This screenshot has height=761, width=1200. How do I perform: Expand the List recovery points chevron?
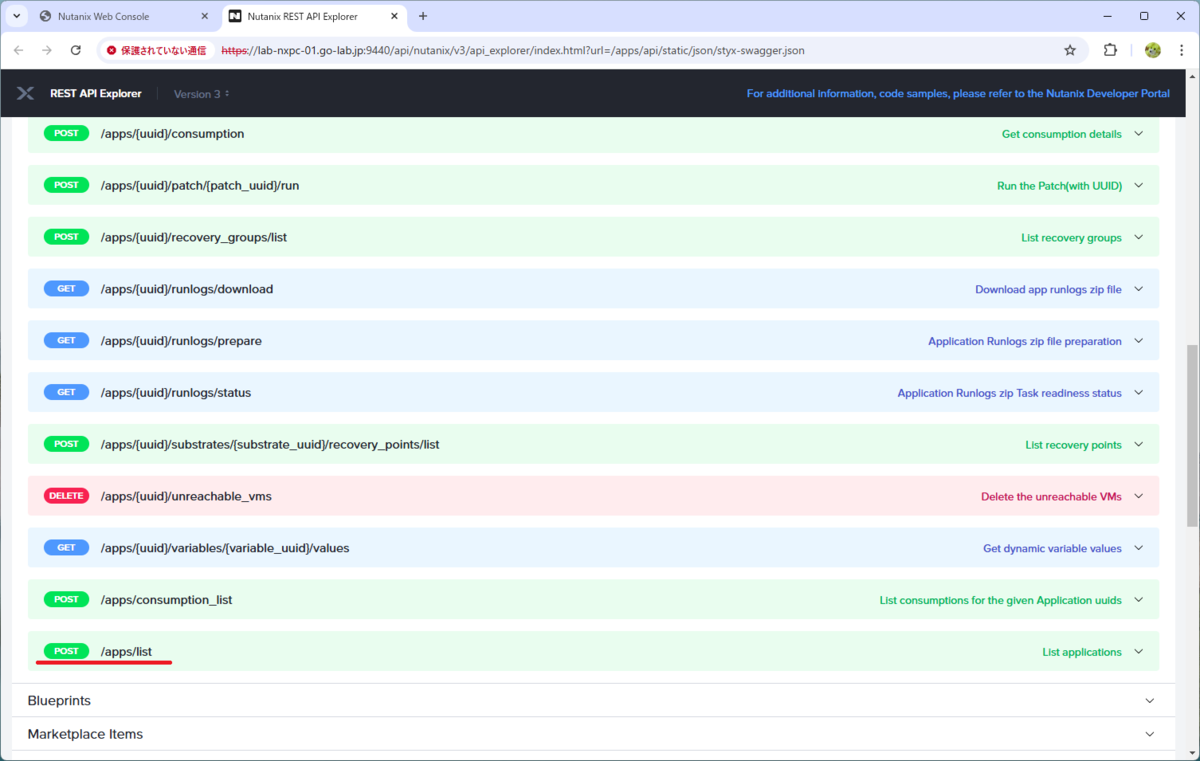click(1138, 444)
